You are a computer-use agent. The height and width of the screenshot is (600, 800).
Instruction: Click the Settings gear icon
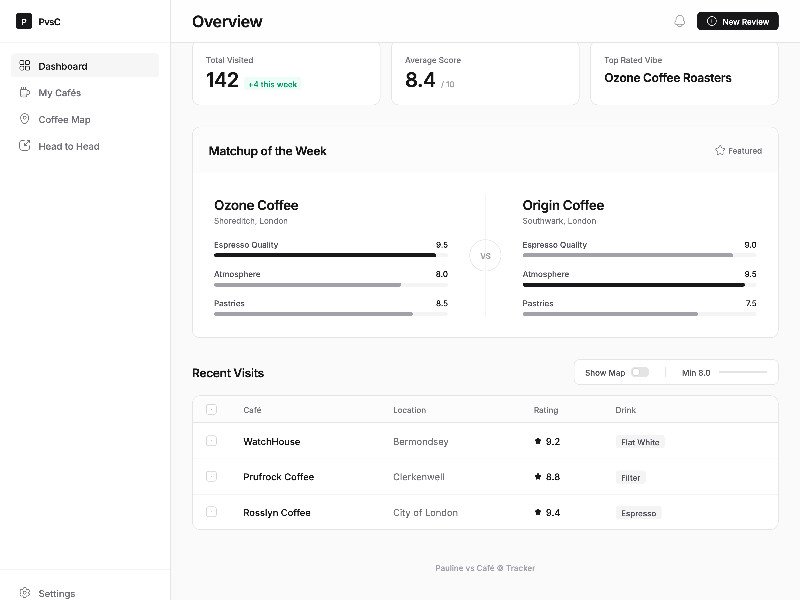25,593
